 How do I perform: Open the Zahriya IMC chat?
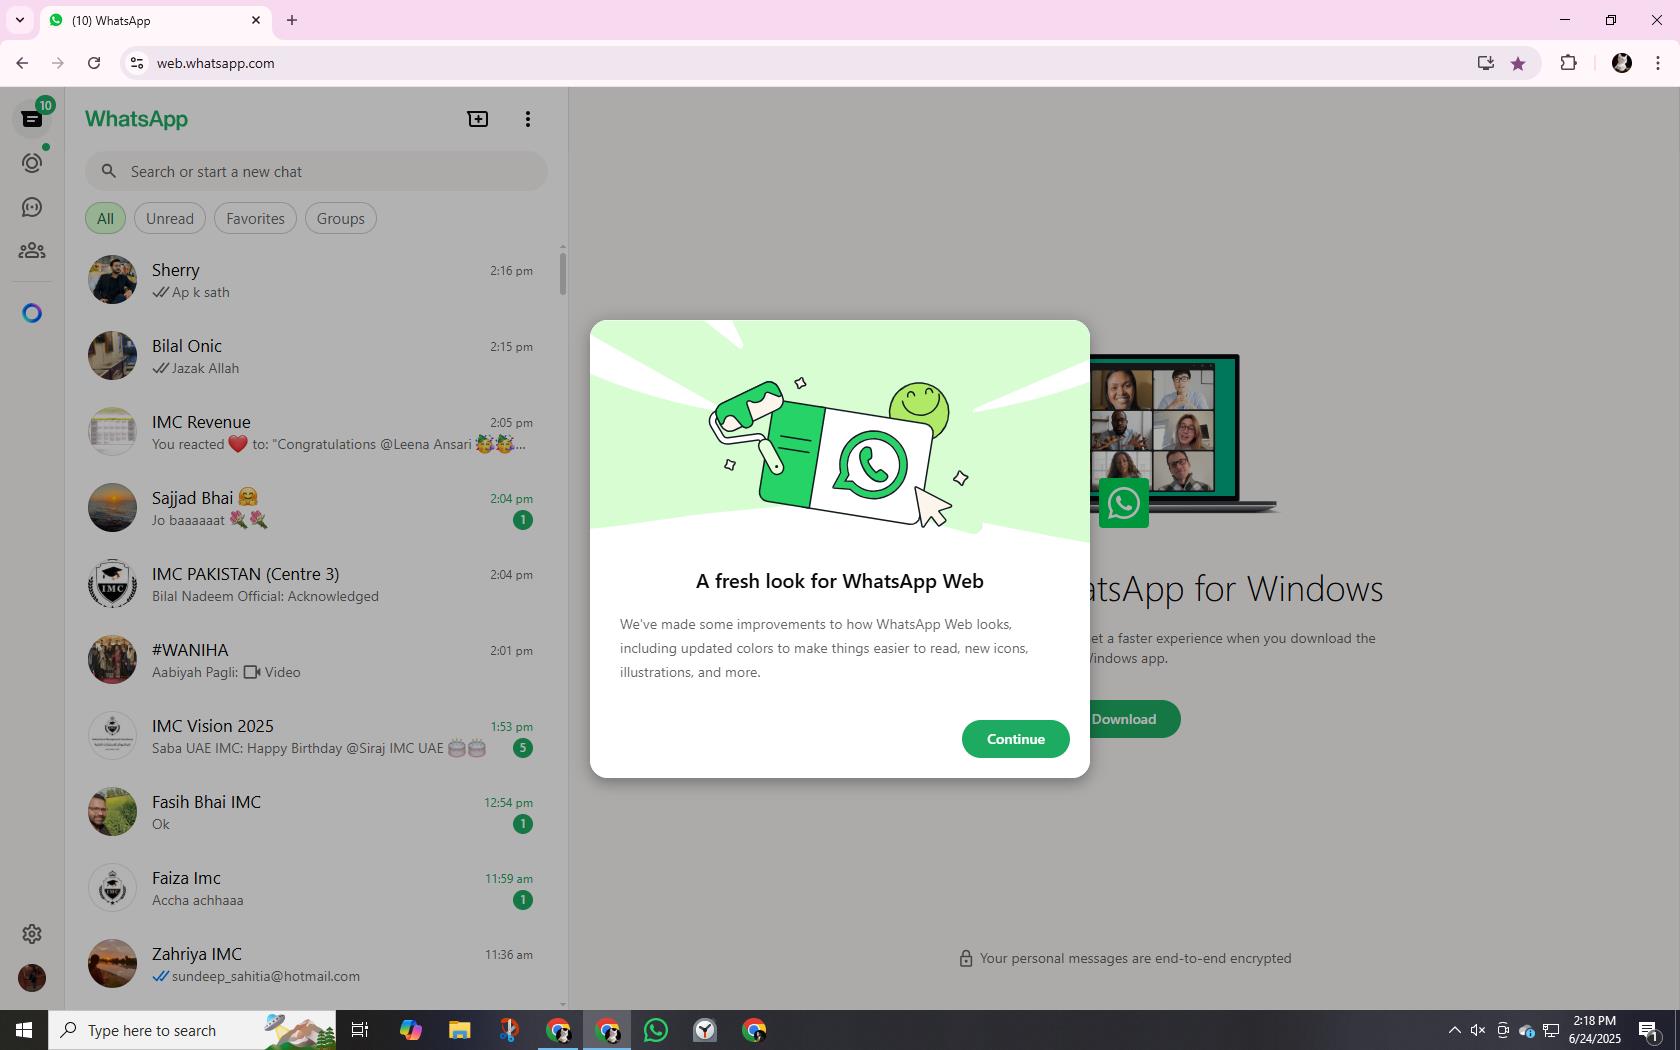coord(312,964)
